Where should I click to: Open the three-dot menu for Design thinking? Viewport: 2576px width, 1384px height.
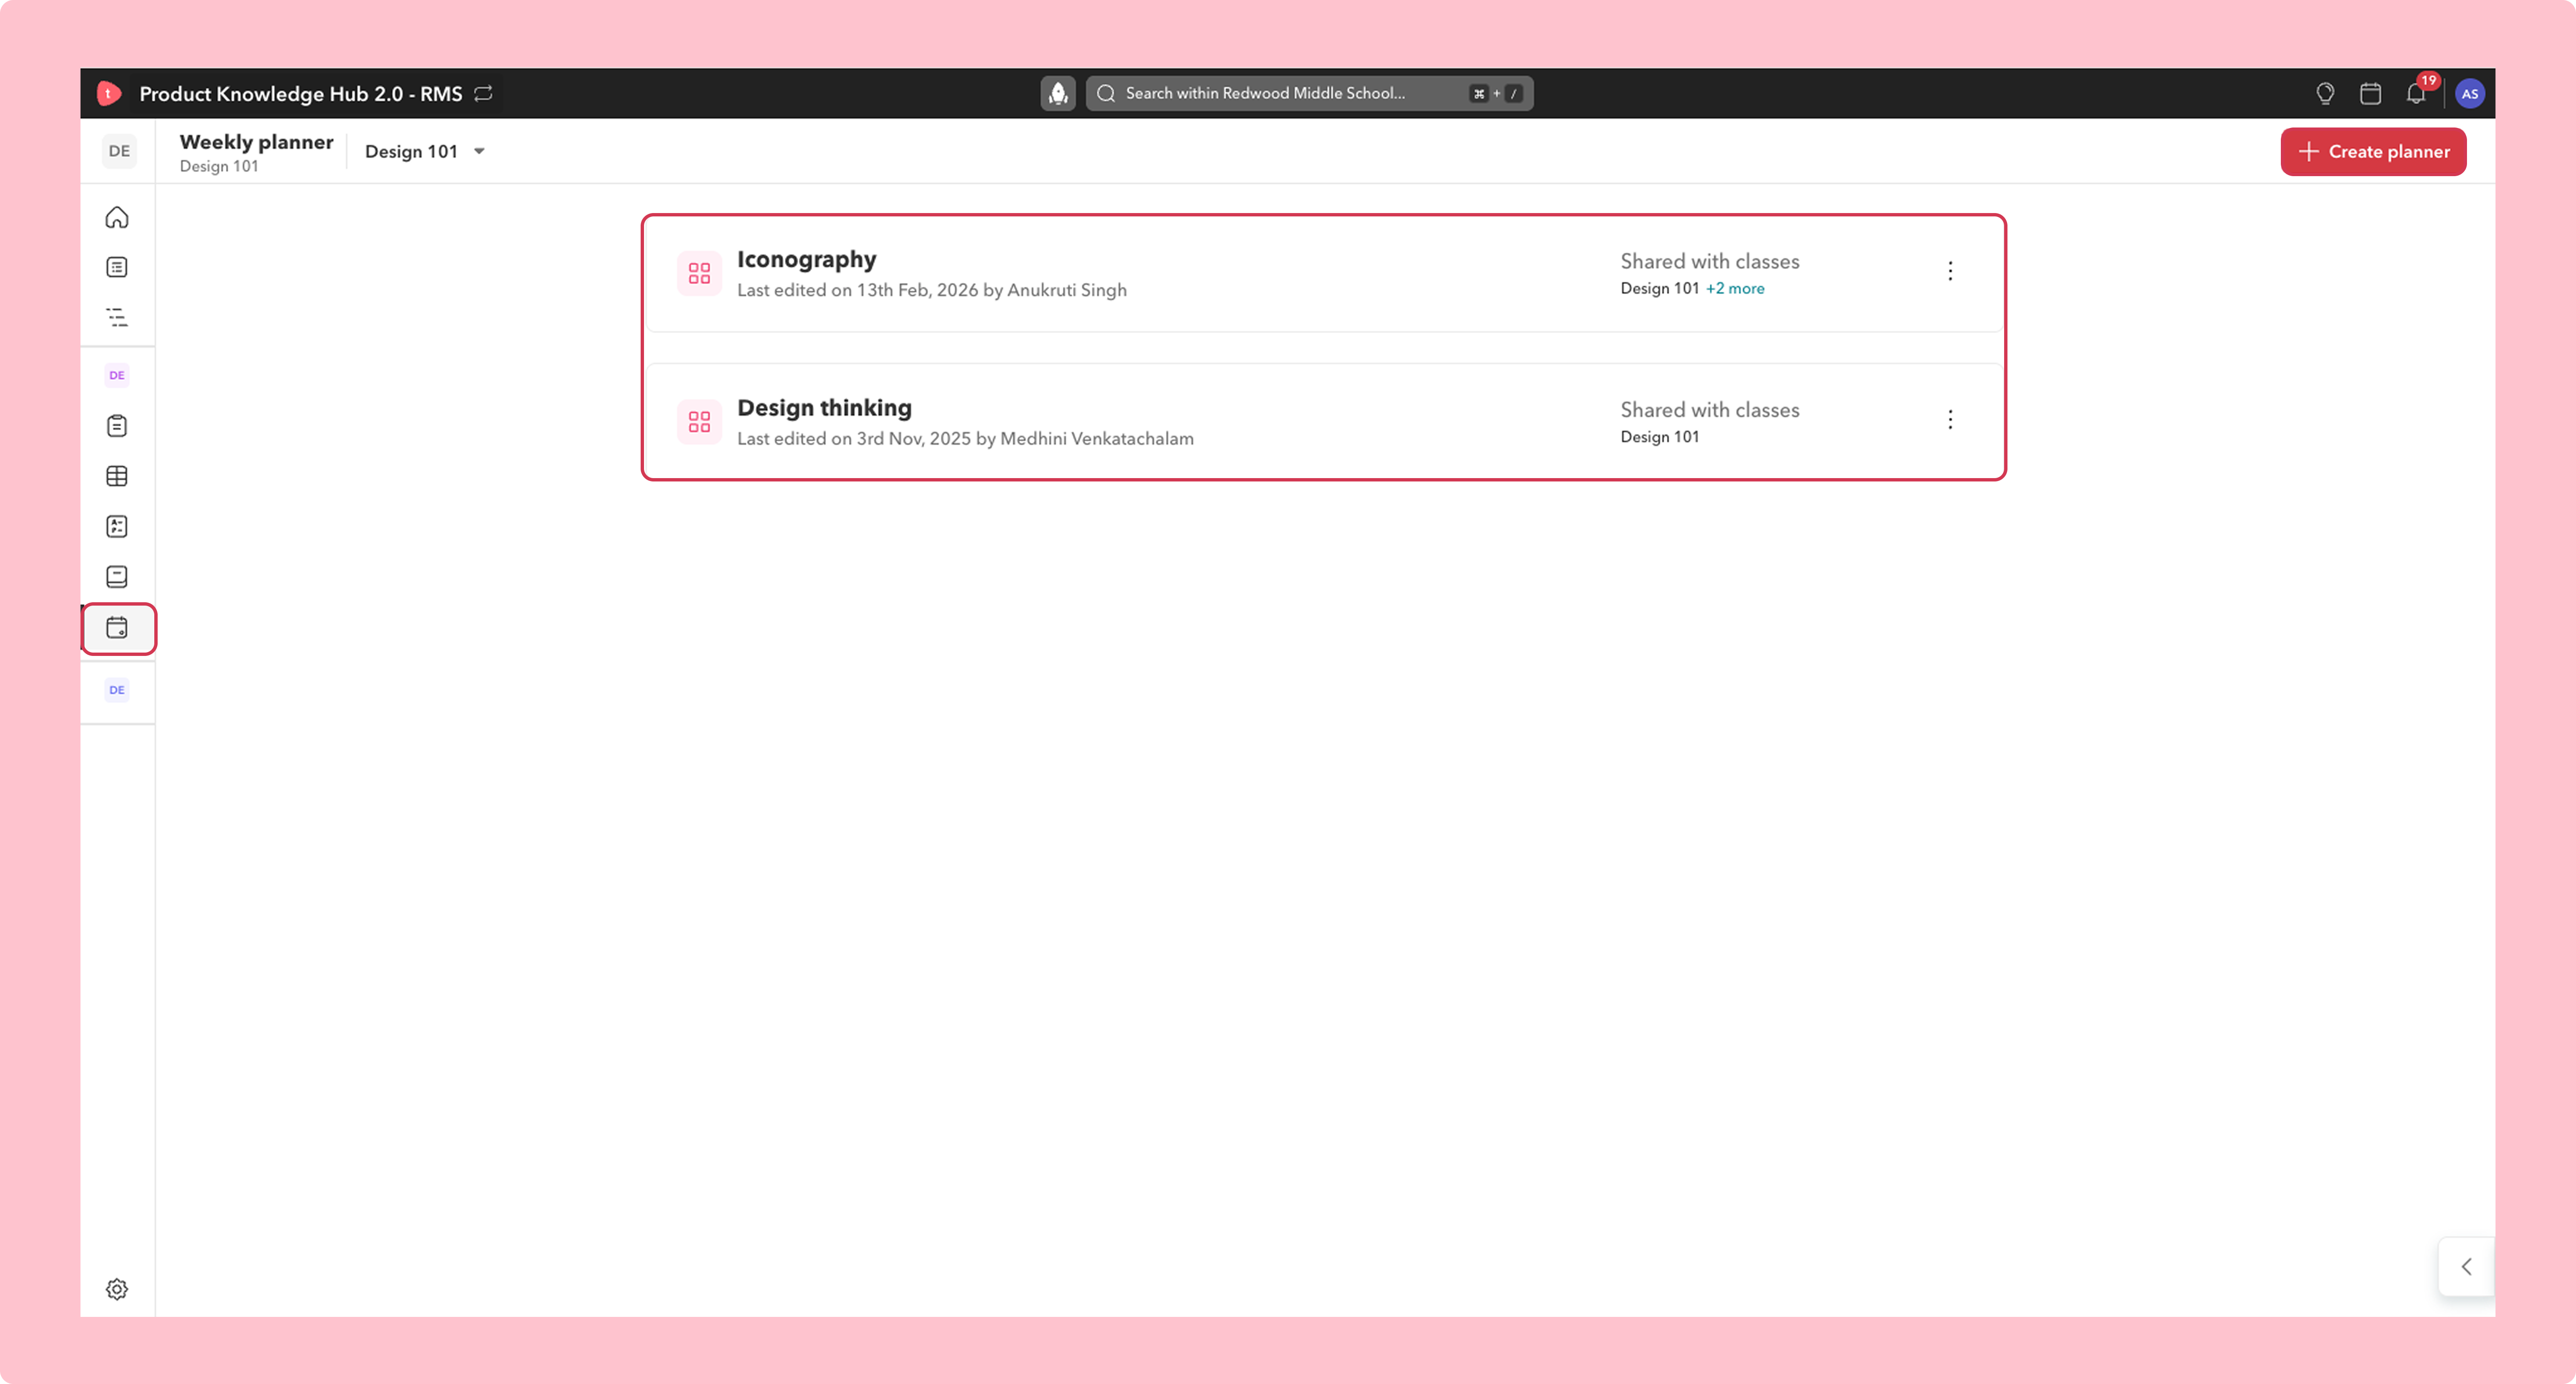[x=1950, y=419]
